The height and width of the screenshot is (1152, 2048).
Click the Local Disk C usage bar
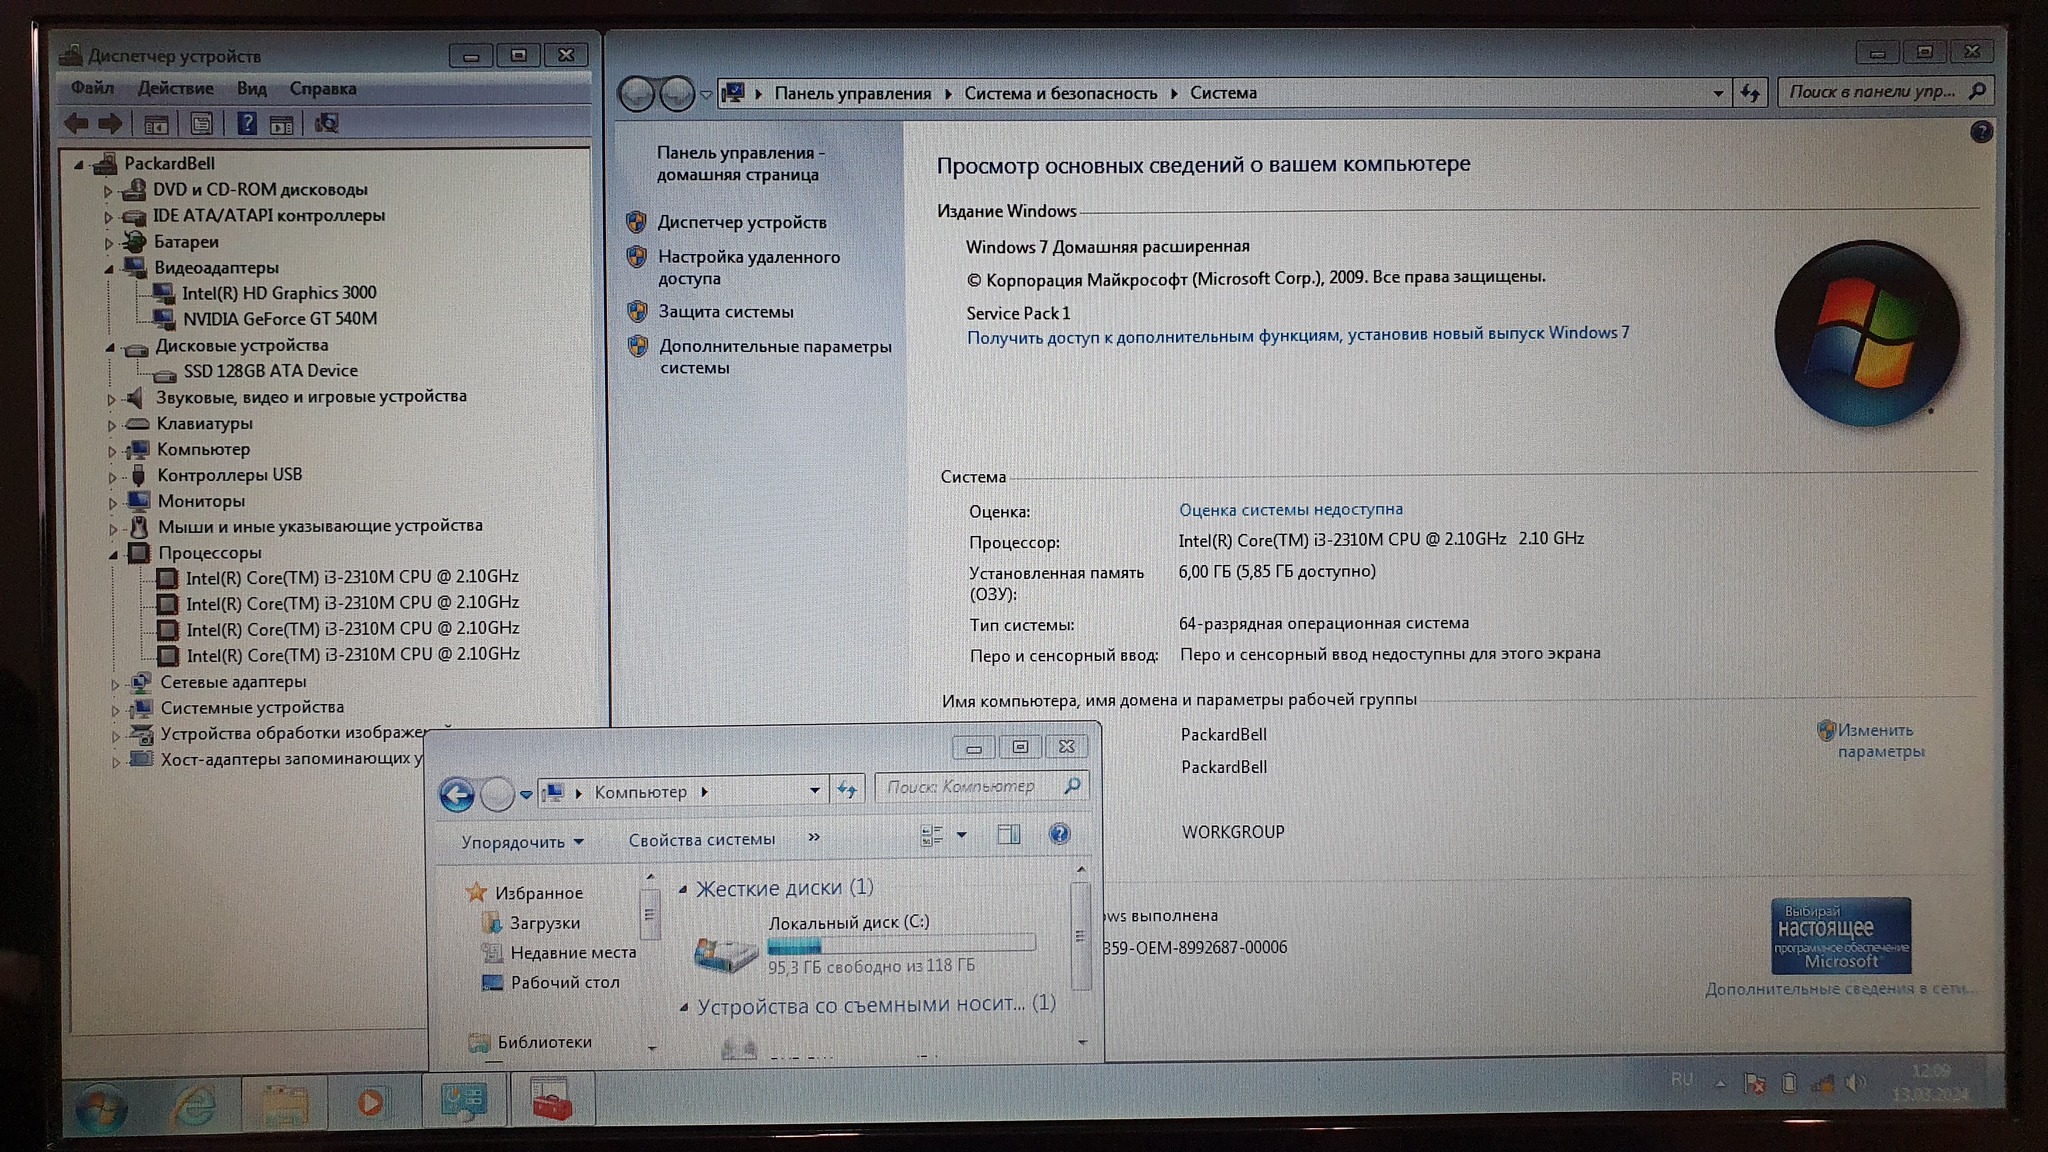pos(900,945)
